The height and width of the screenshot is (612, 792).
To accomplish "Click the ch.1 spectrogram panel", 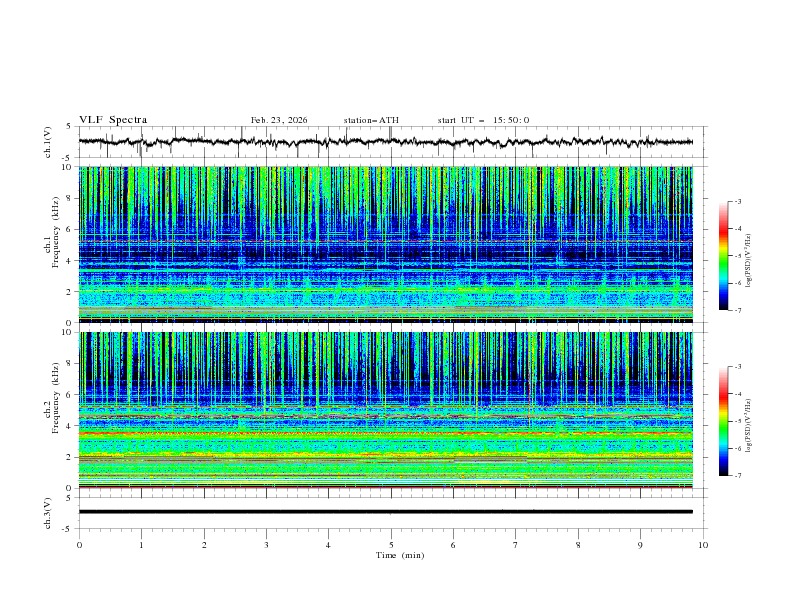I will (x=386, y=244).
